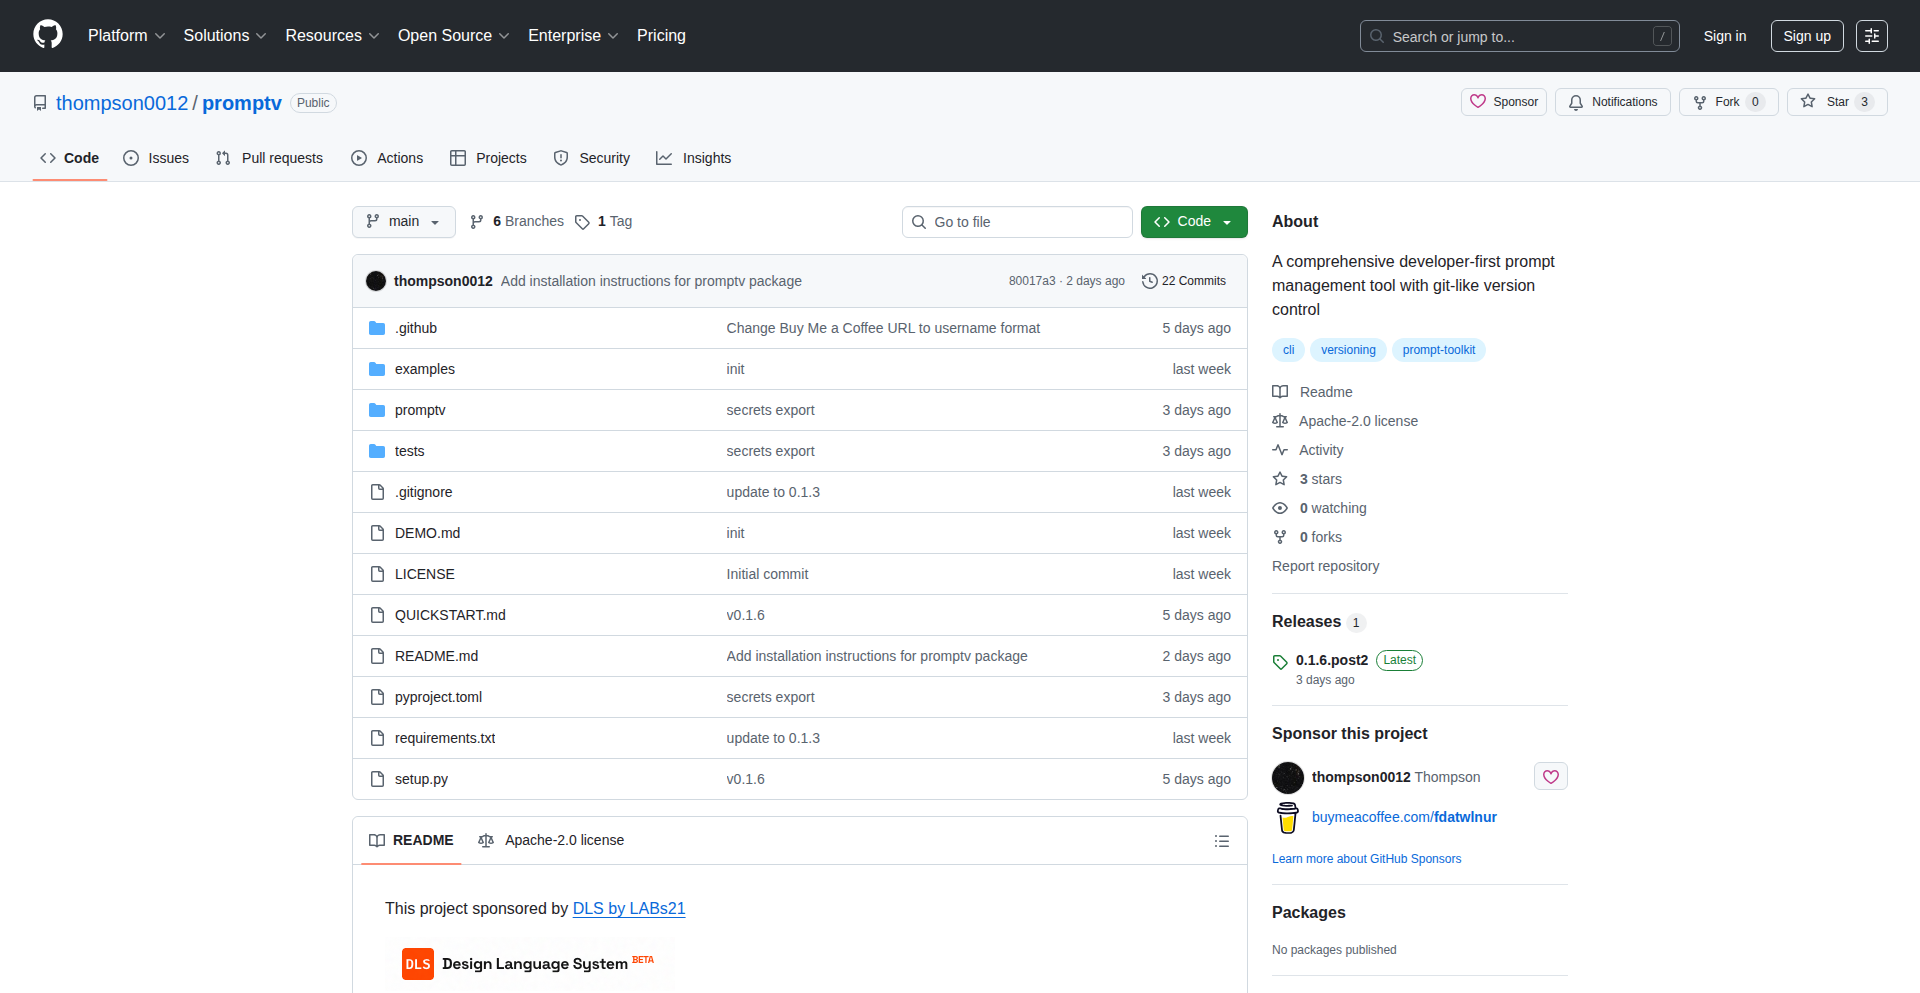Click the Go to file search box
Screen dimensions: 1920x993
1016,221
